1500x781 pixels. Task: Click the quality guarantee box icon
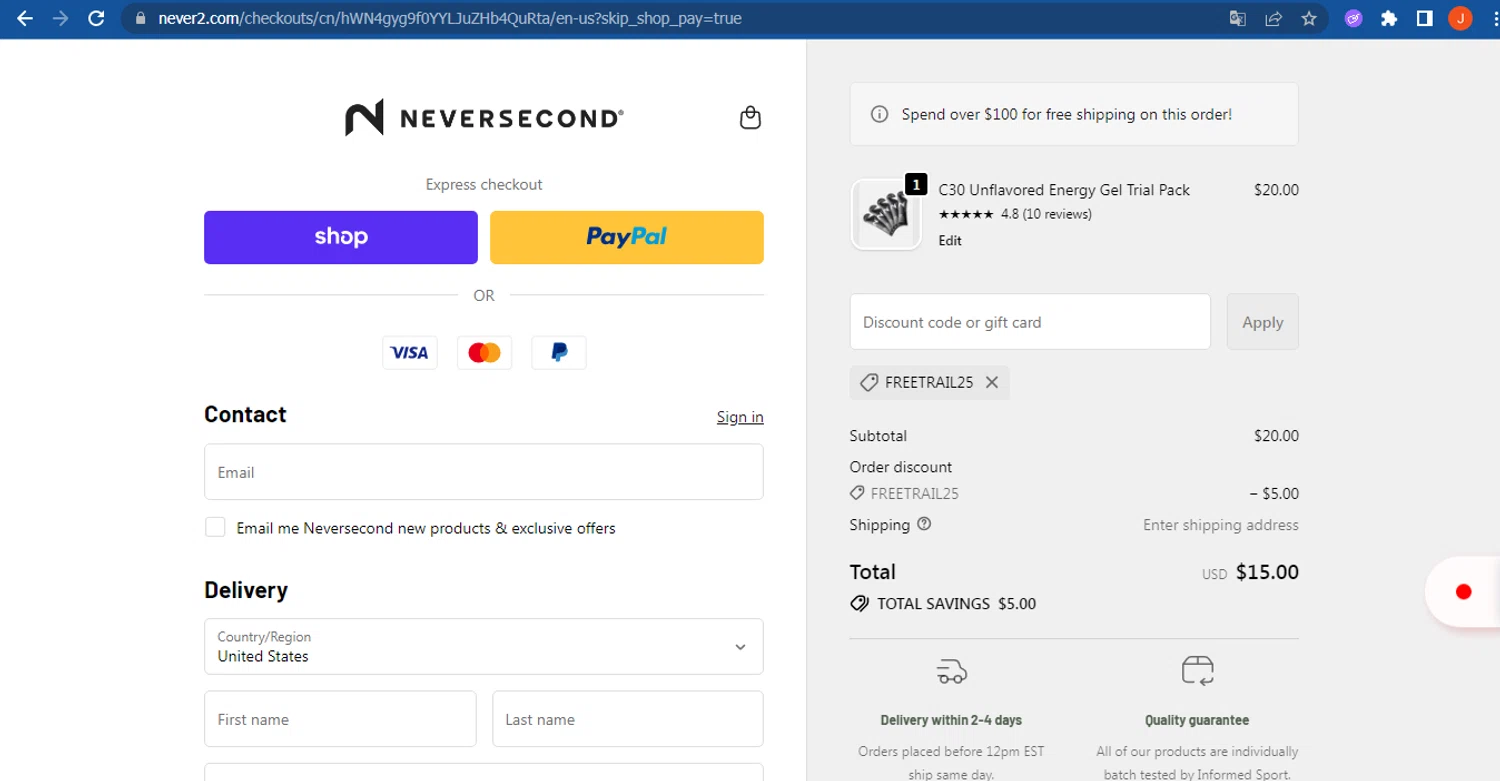click(1197, 670)
